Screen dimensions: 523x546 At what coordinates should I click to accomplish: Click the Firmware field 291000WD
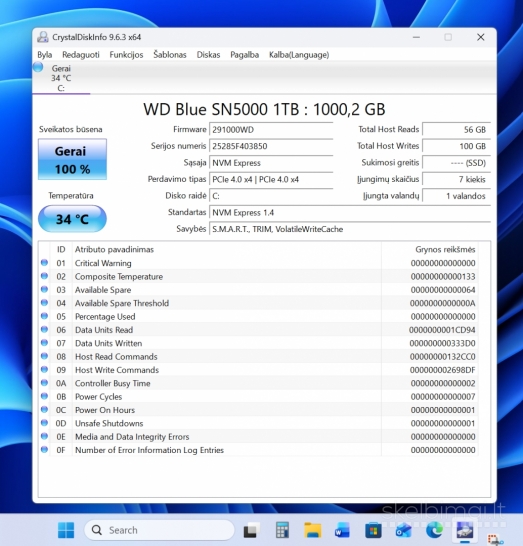click(271, 130)
